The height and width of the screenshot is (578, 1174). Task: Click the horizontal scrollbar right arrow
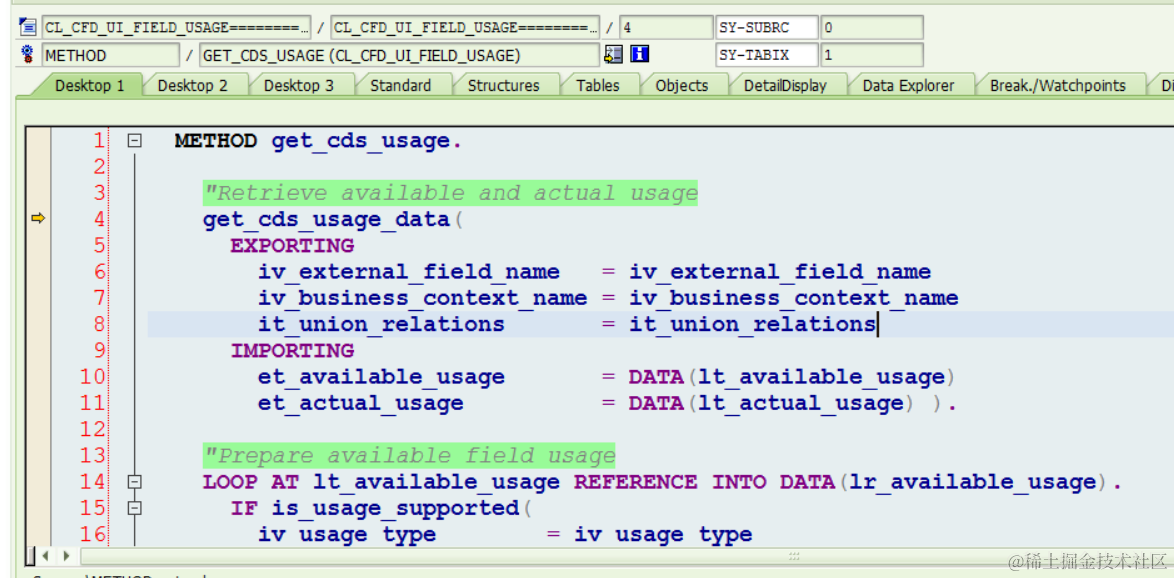point(67,556)
